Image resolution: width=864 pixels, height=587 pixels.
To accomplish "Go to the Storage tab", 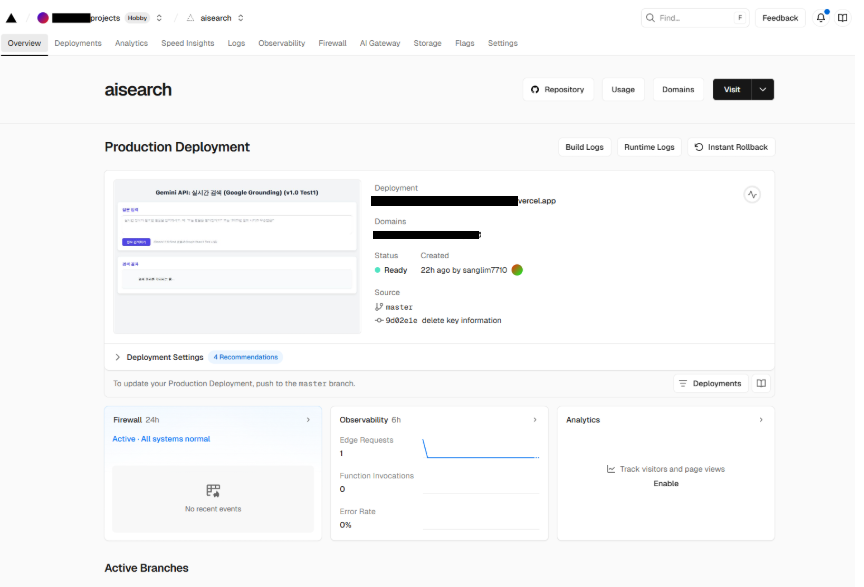I will click(x=427, y=43).
